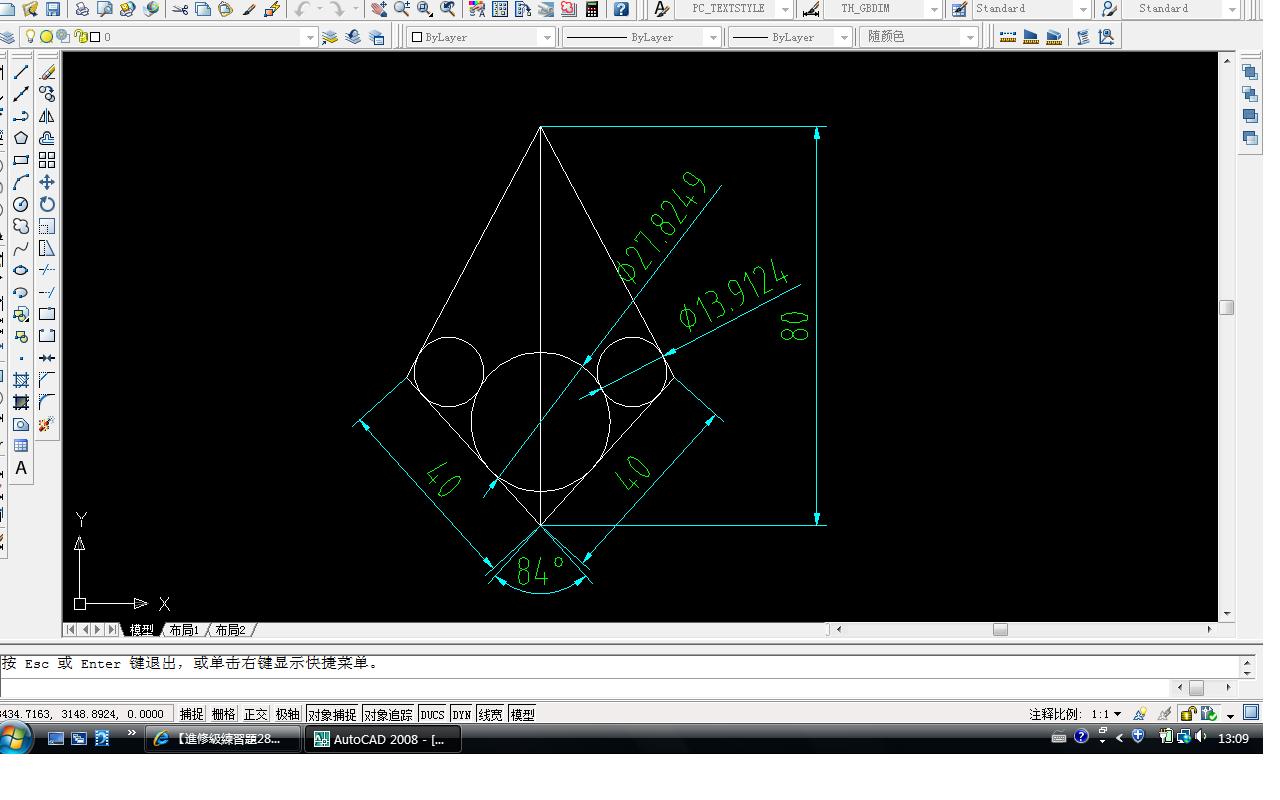1280x800 pixels.
Task: Switch to the 布局1 layout tab
Action: pyautogui.click(x=184, y=630)
